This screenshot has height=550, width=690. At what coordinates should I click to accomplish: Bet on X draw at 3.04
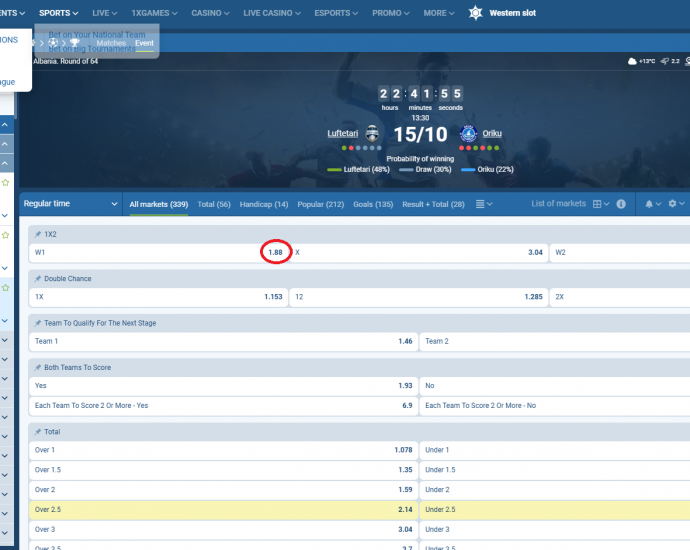[x=418, y=253]
